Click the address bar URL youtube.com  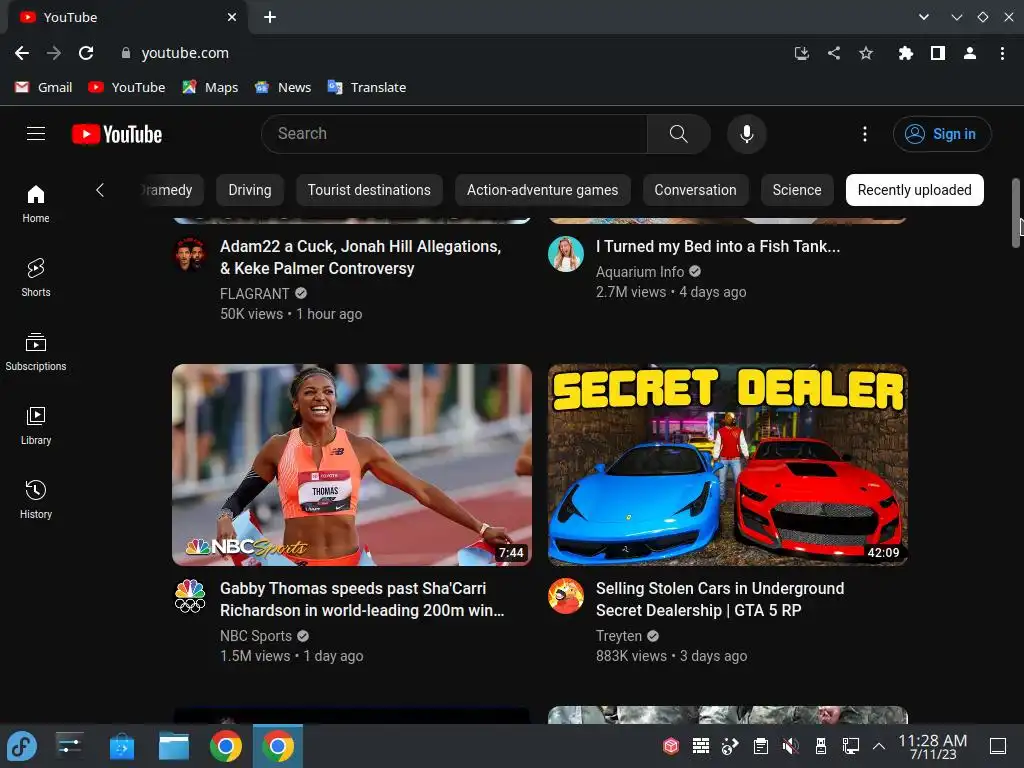[185, 53]
